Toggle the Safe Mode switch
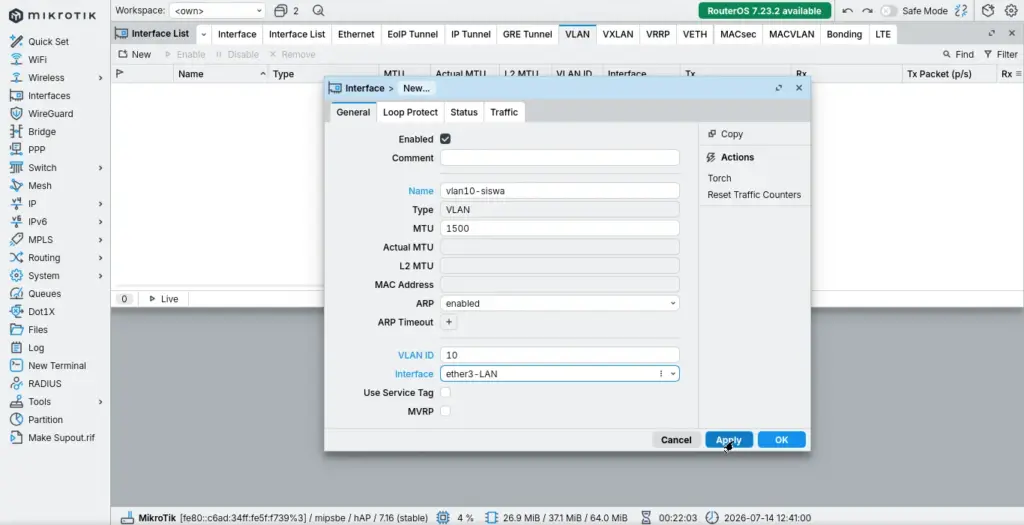The height and width of the screenshot is (525, 1024). coord(888,10)
